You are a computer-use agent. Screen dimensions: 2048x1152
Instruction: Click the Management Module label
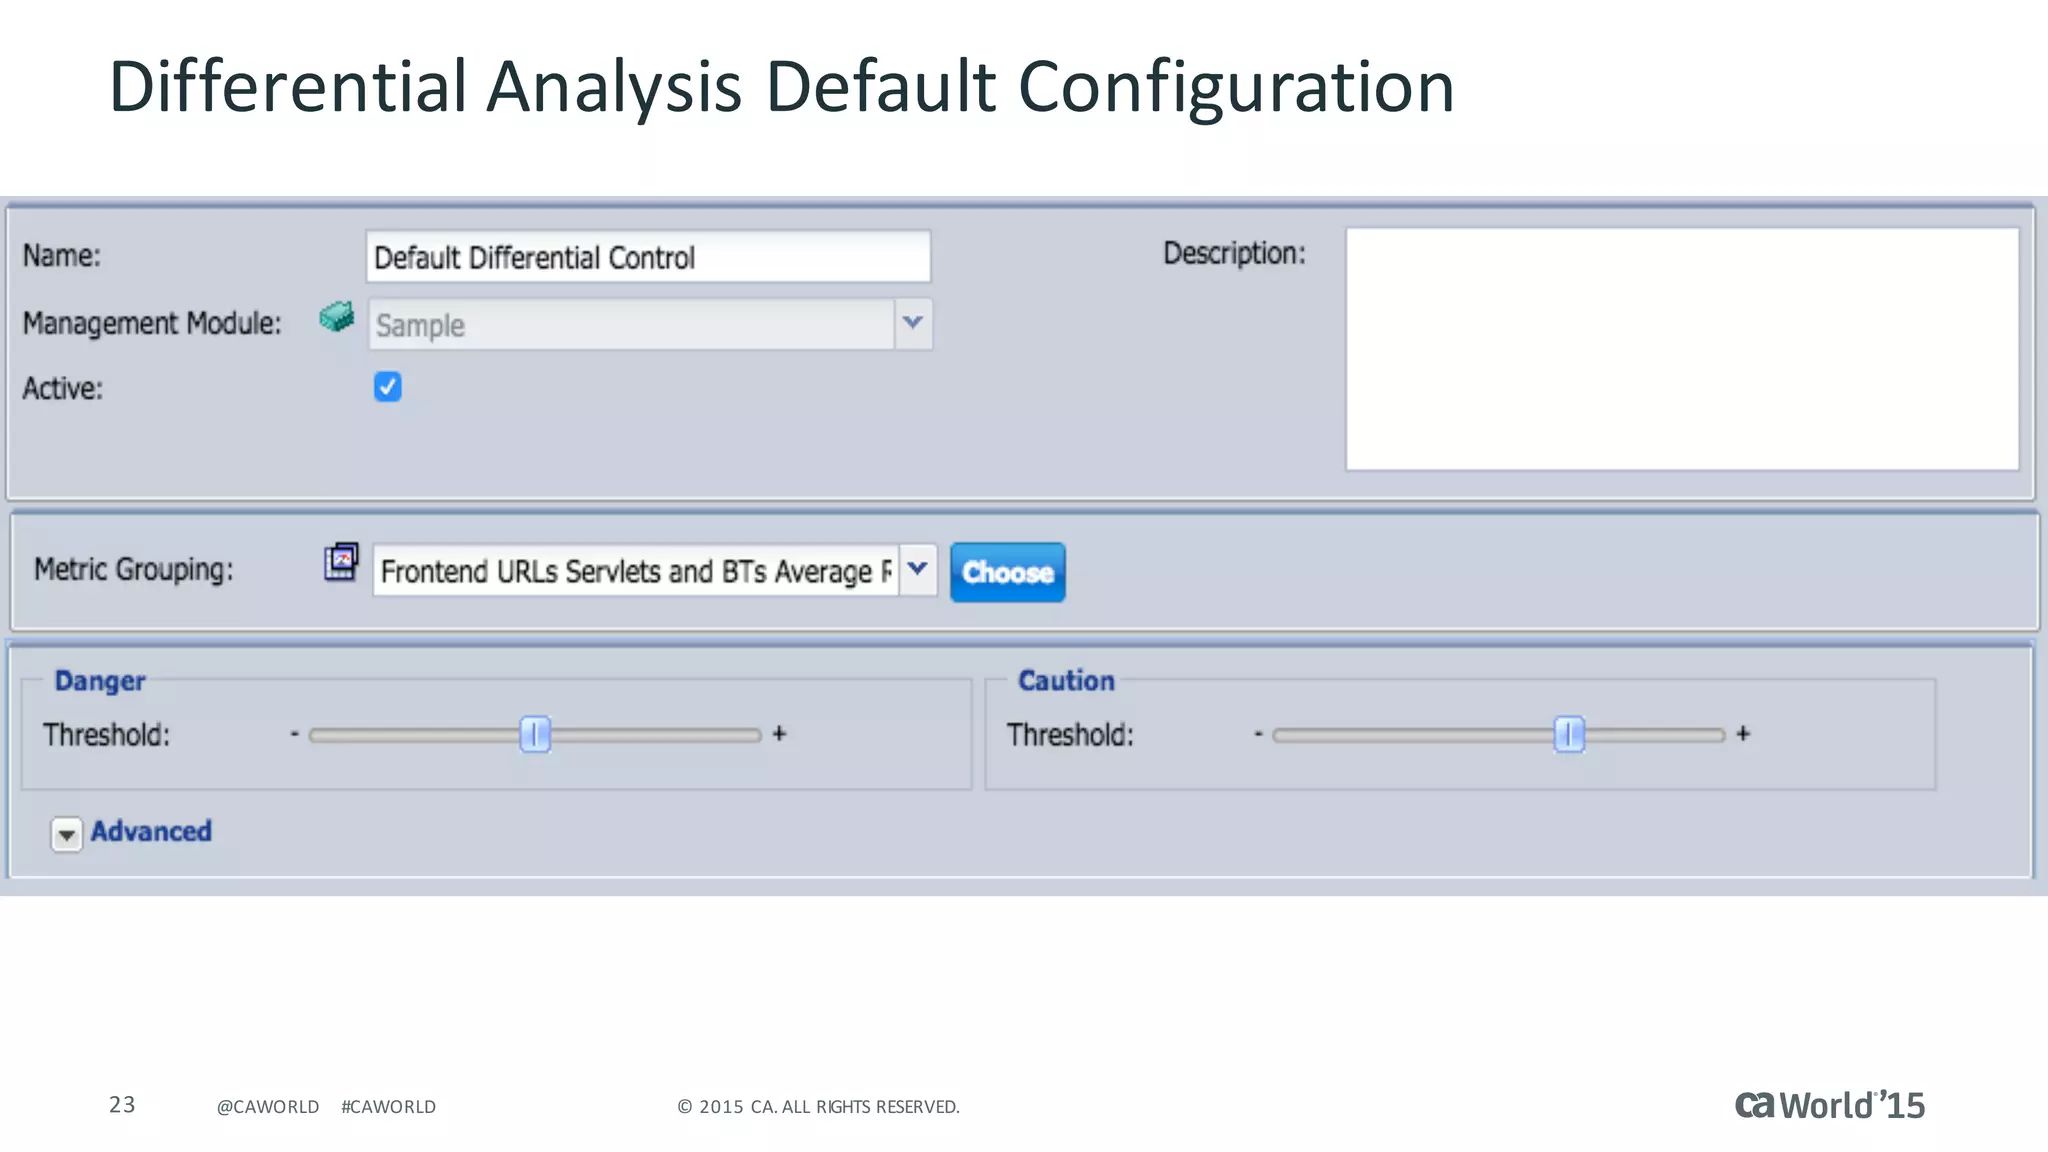(x=152, y=323)
